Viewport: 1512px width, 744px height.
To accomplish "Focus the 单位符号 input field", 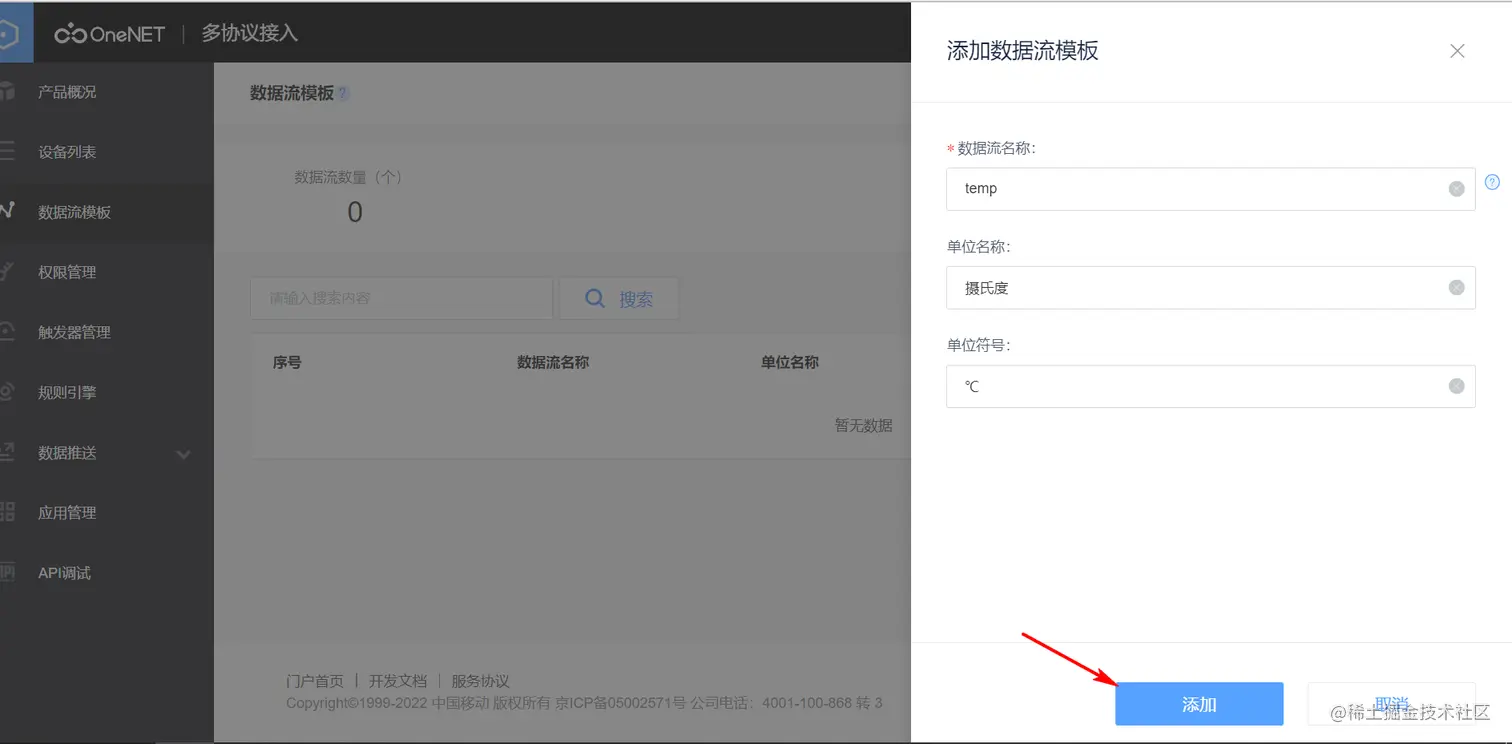I will [x=1210, y=386].
